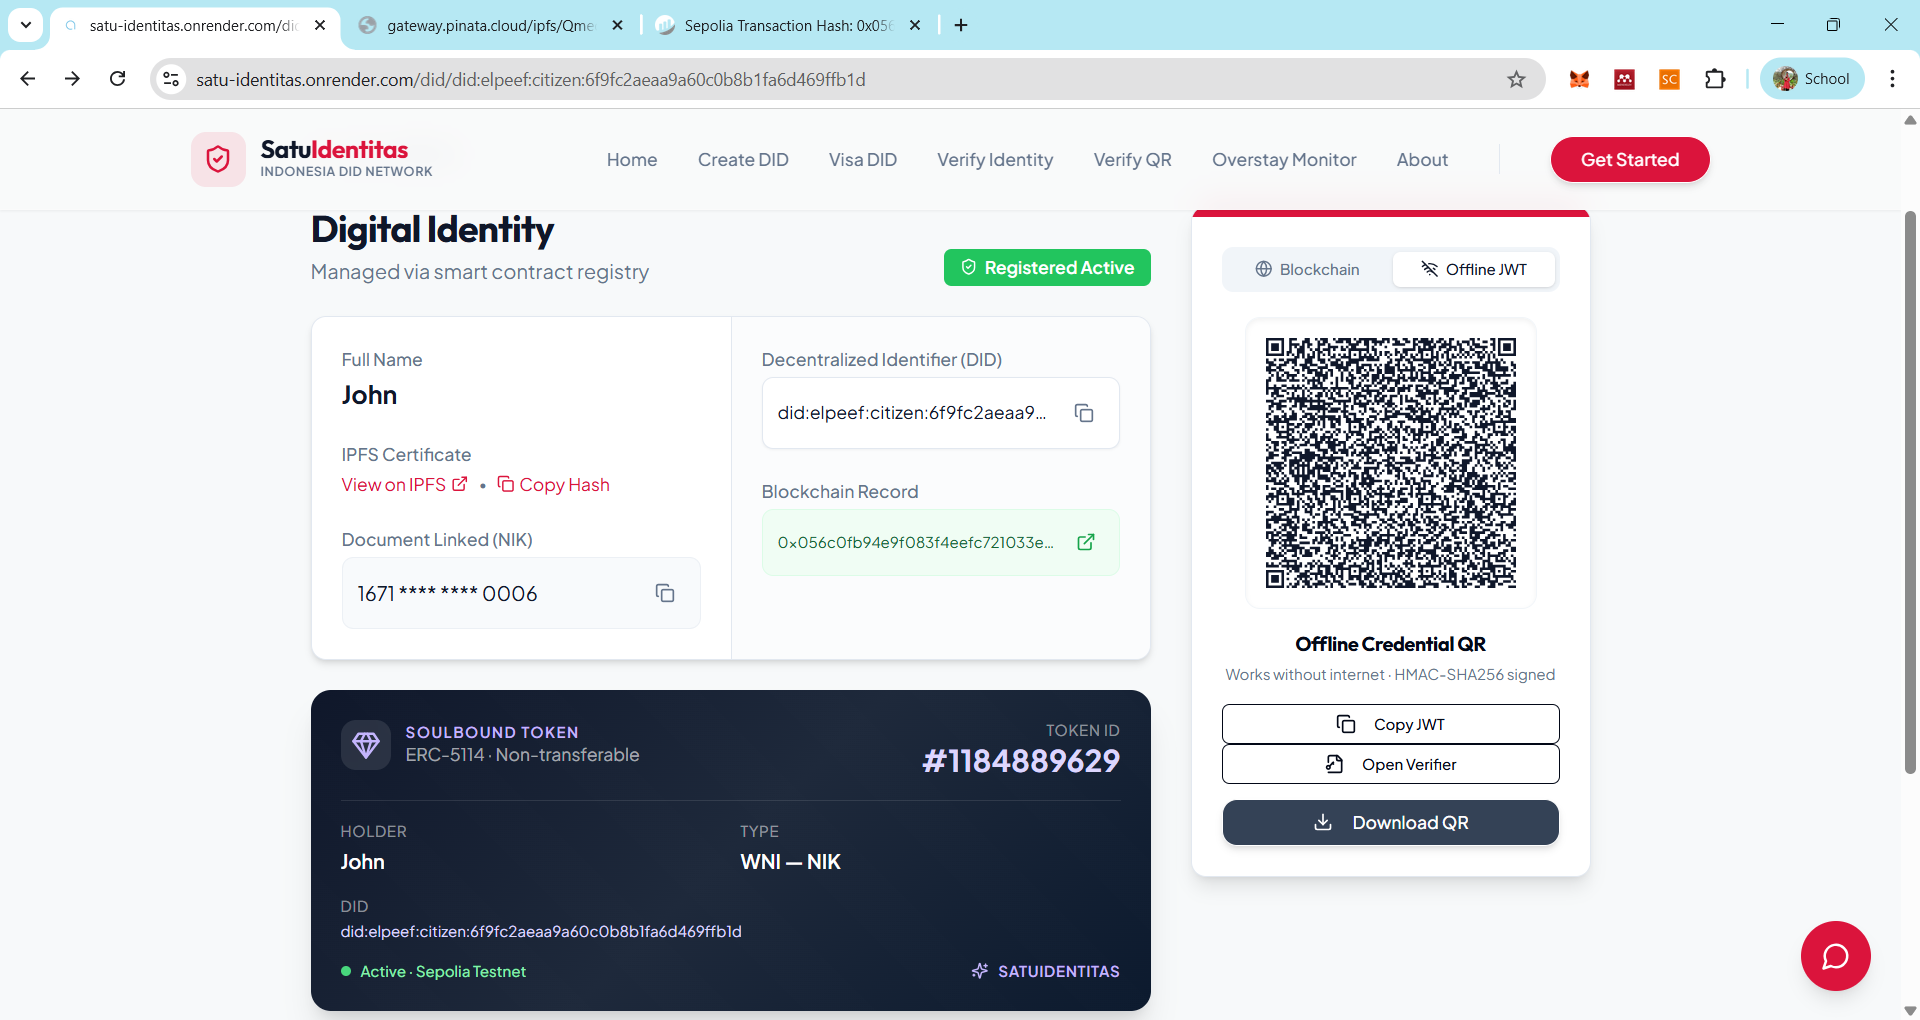Click the Digital Identity heading

tap(432, 230)
